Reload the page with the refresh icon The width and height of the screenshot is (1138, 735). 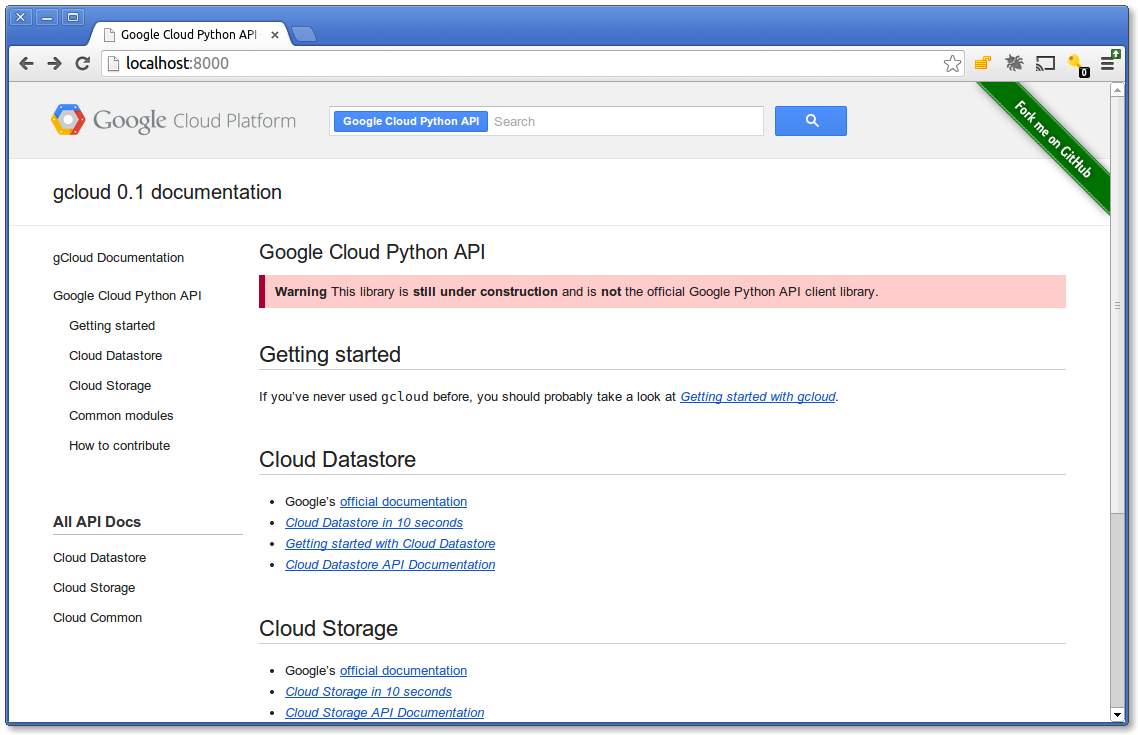[83, 64]
